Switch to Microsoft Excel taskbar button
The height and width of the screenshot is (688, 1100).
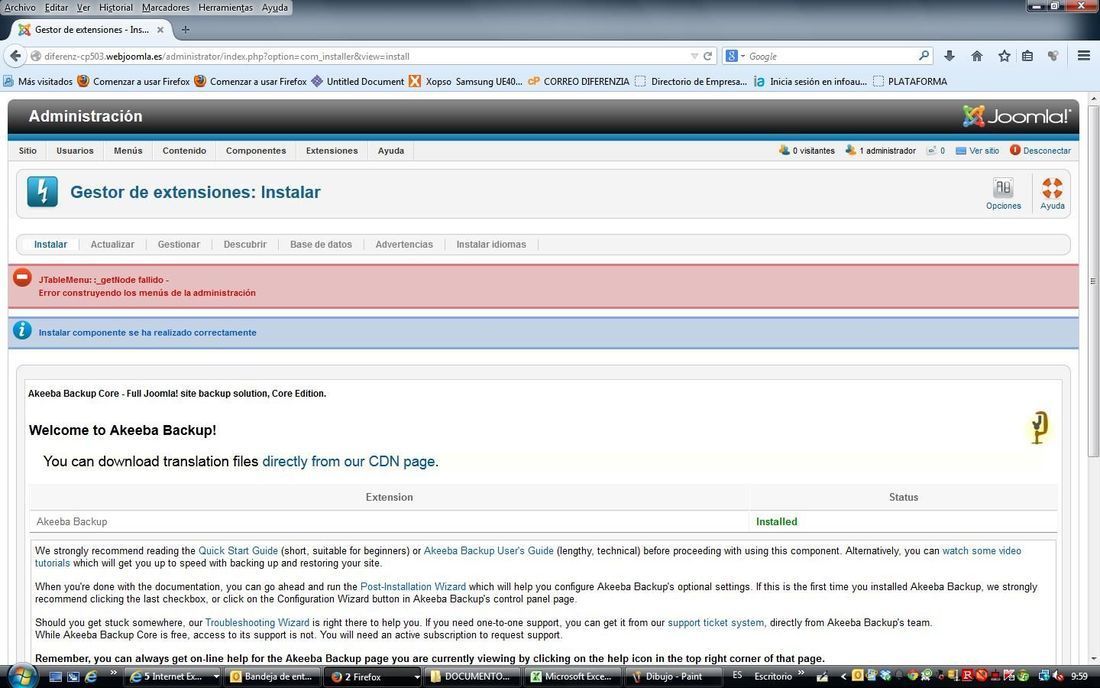[x=574, y=677]
